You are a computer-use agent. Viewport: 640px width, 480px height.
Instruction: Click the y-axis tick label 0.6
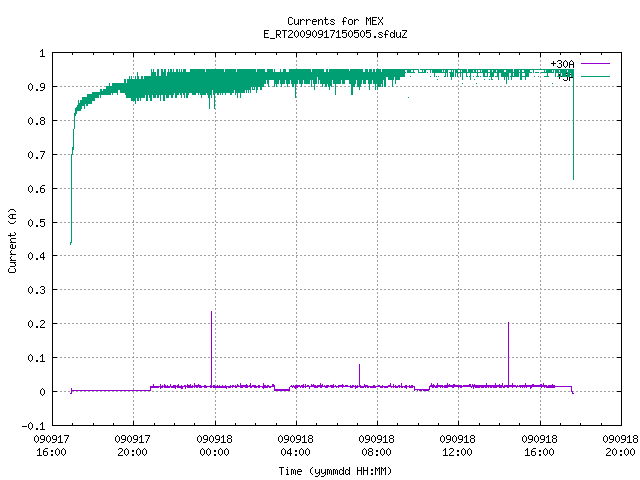coord(36,189)
